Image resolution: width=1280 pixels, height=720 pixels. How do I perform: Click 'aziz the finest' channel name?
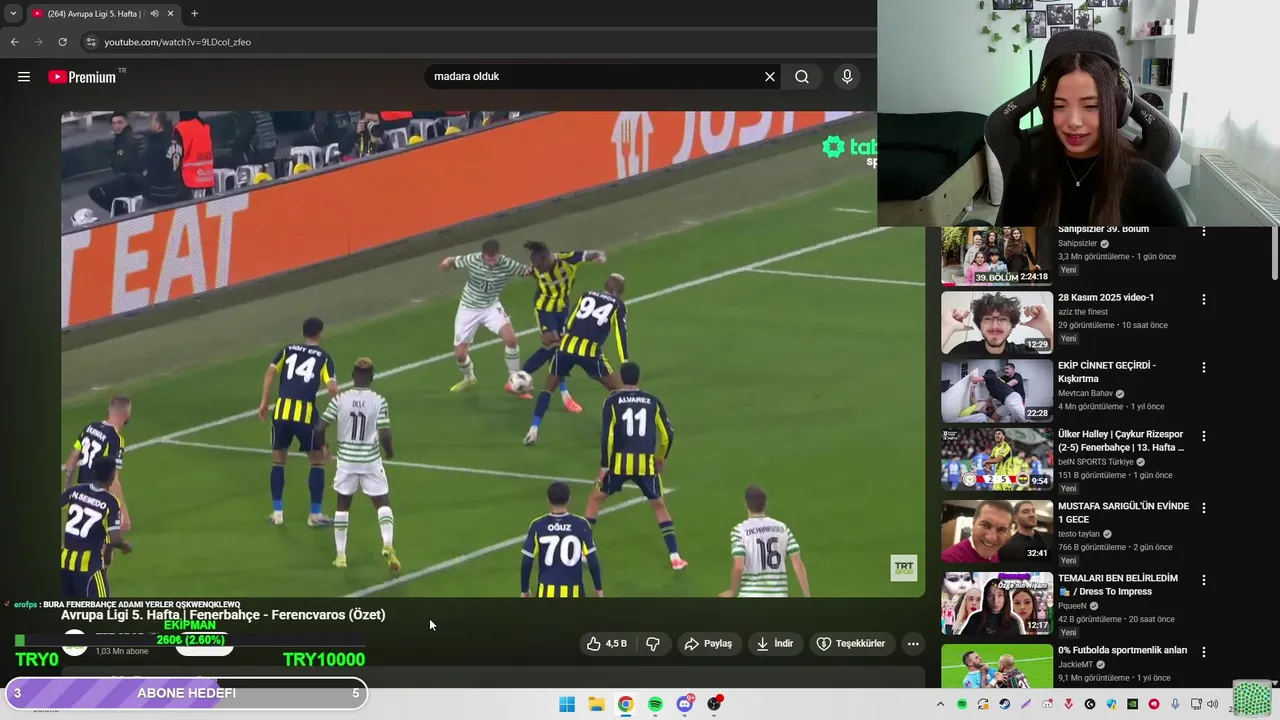coord(1083,312)
